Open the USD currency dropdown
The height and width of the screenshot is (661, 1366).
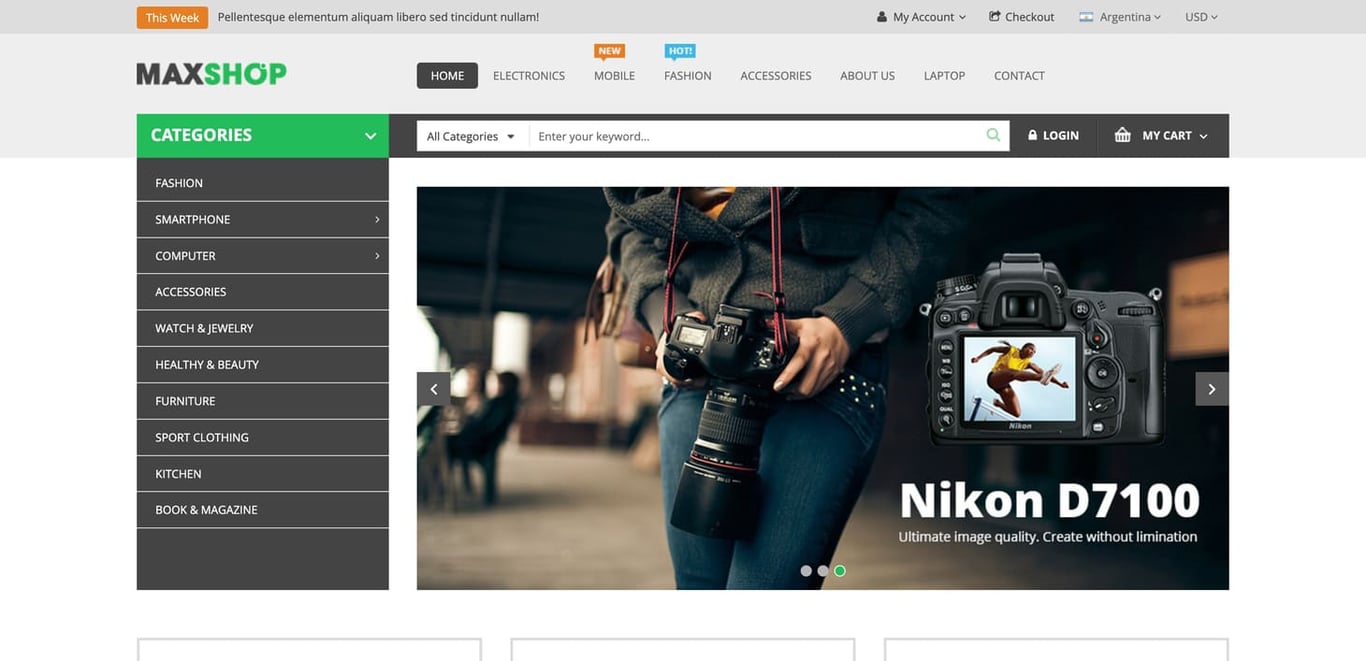coord(1199,16)
